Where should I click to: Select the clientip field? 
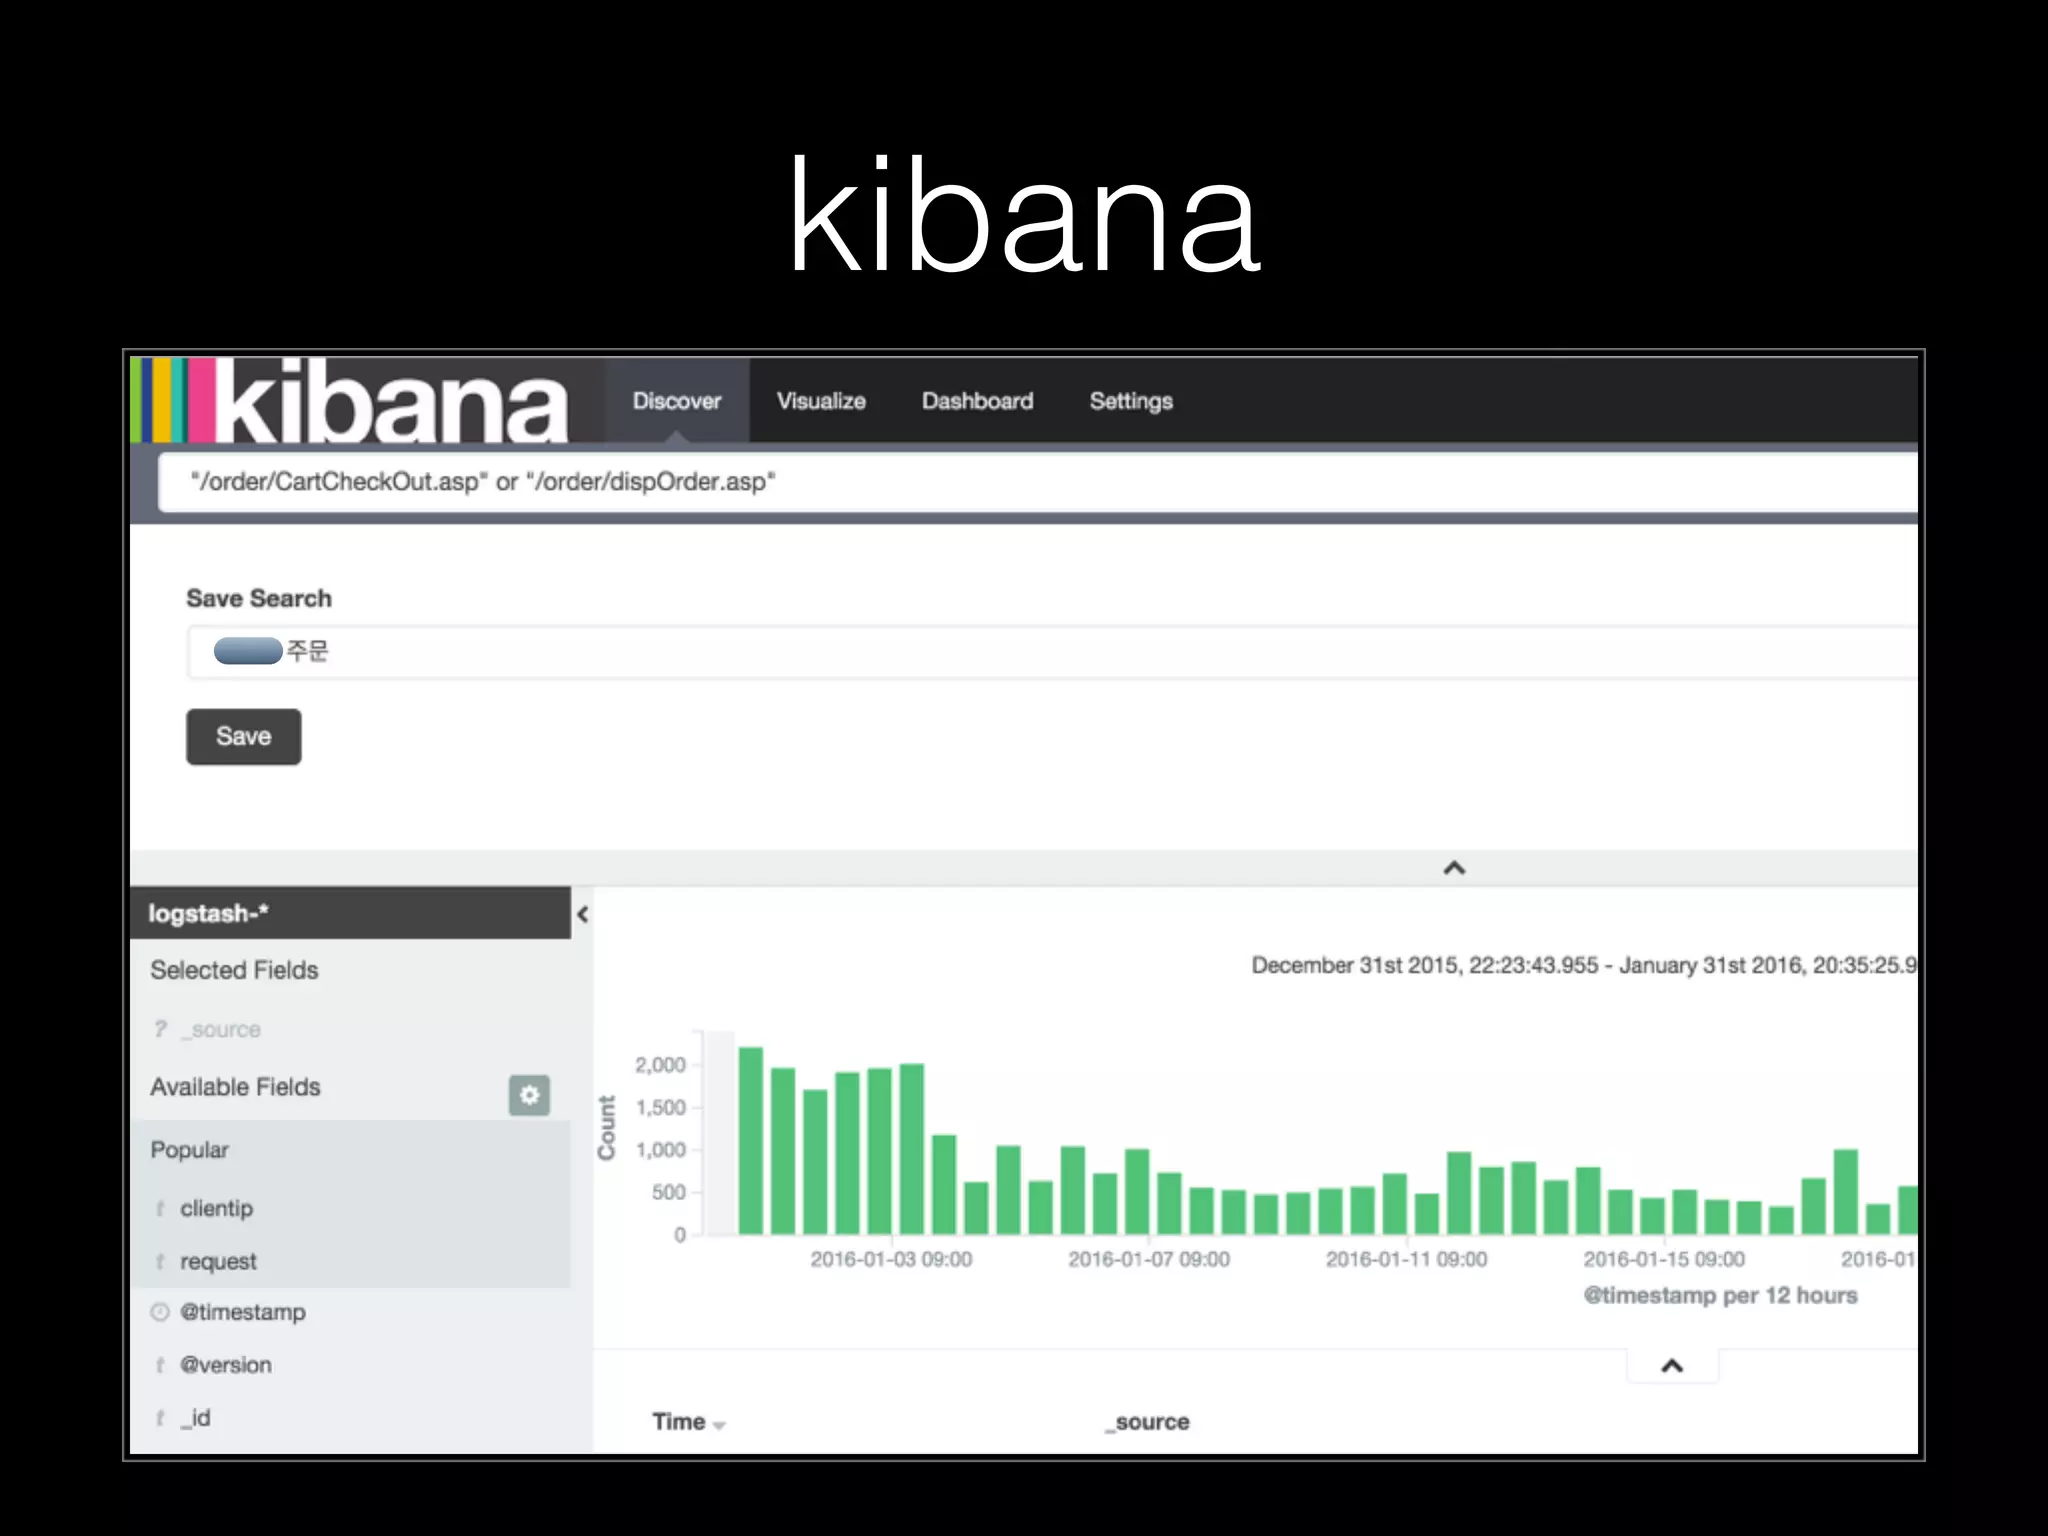click(216, 1208)
